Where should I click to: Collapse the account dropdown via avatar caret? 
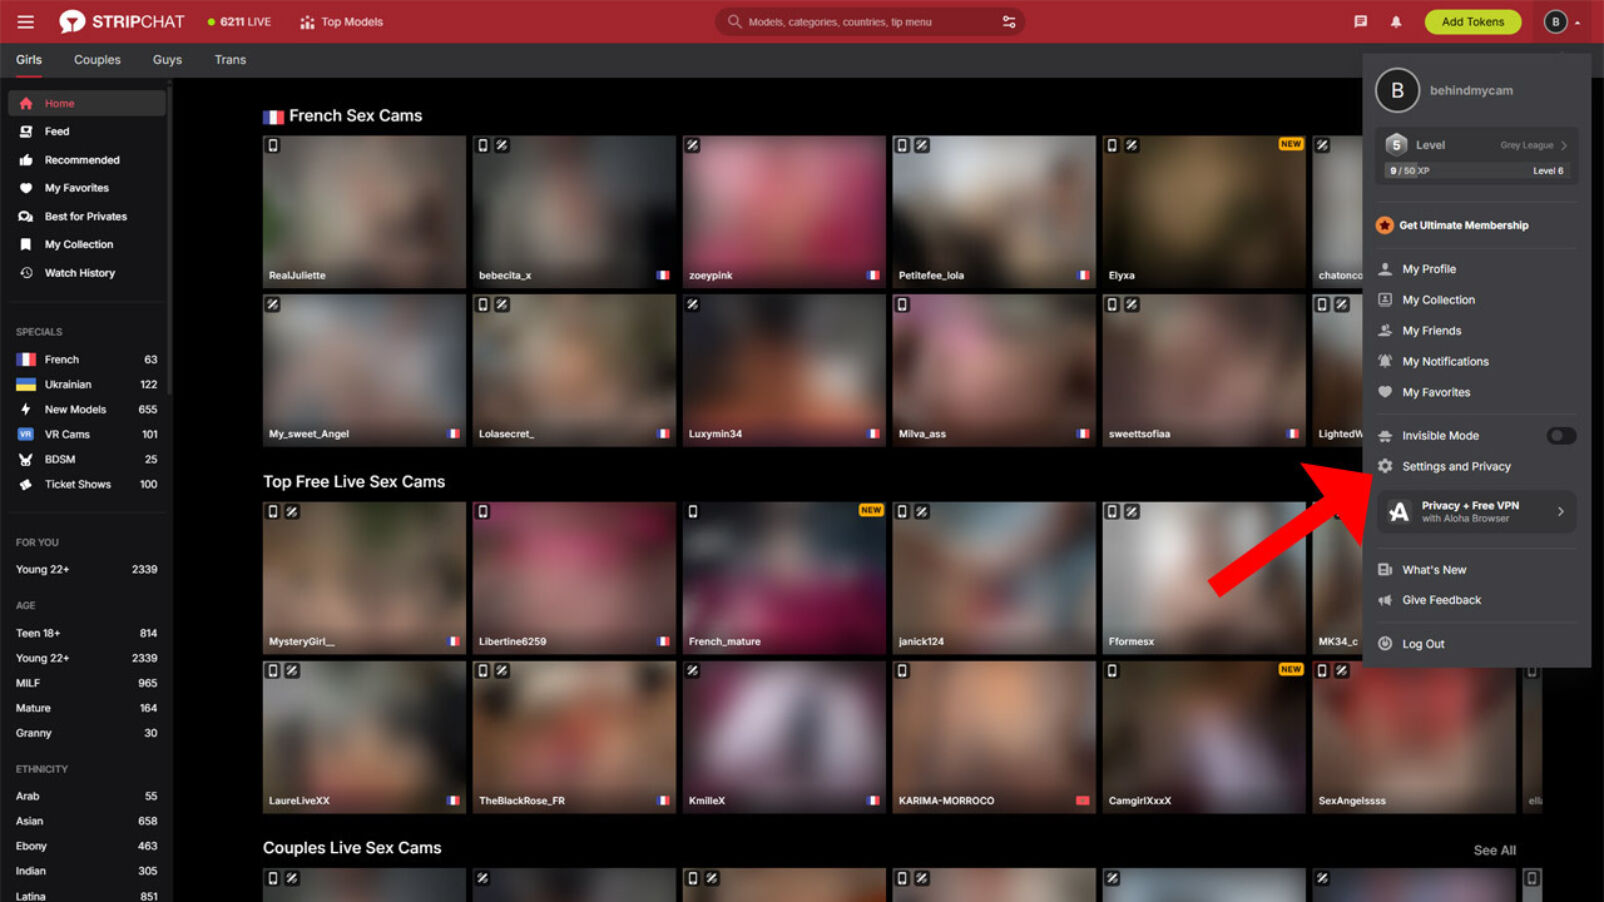1577,21
